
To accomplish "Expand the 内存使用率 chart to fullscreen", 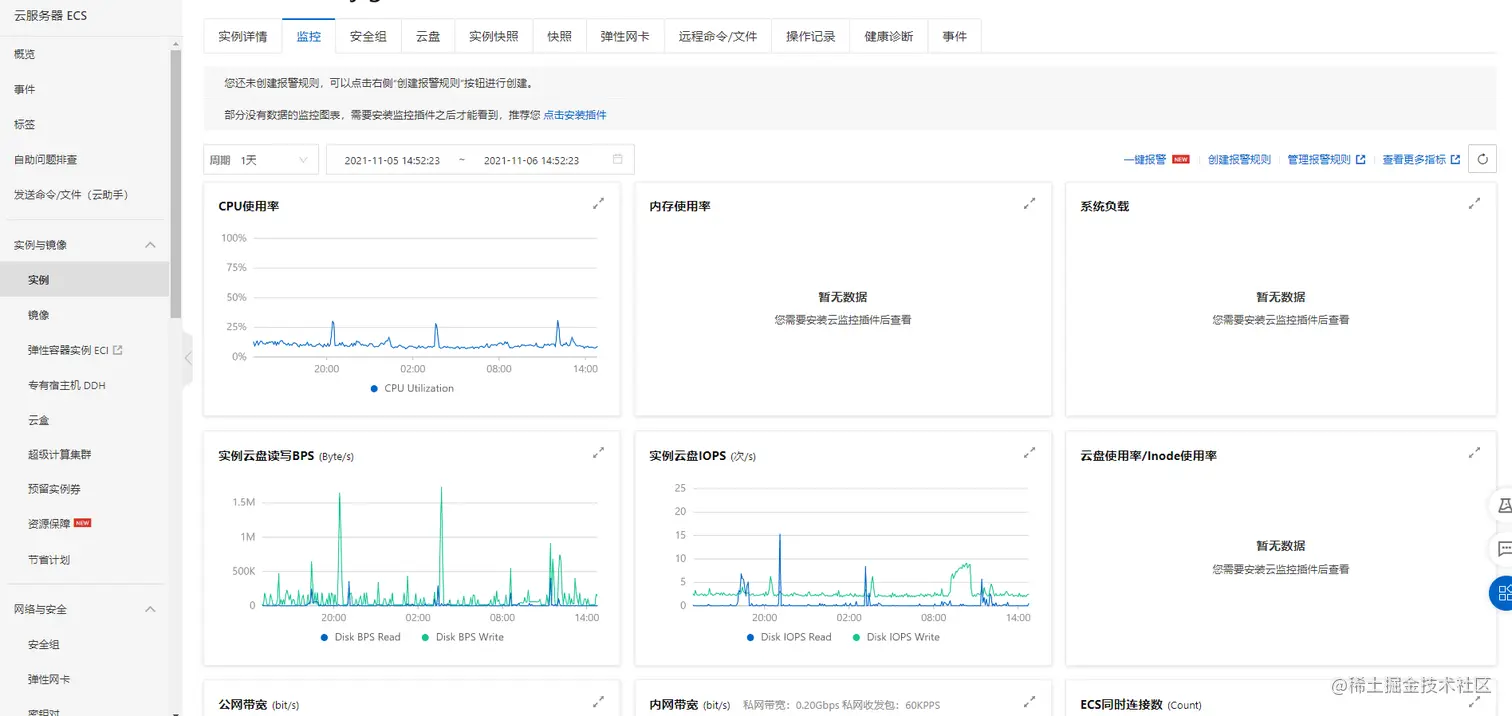I will pos(1029,203).
